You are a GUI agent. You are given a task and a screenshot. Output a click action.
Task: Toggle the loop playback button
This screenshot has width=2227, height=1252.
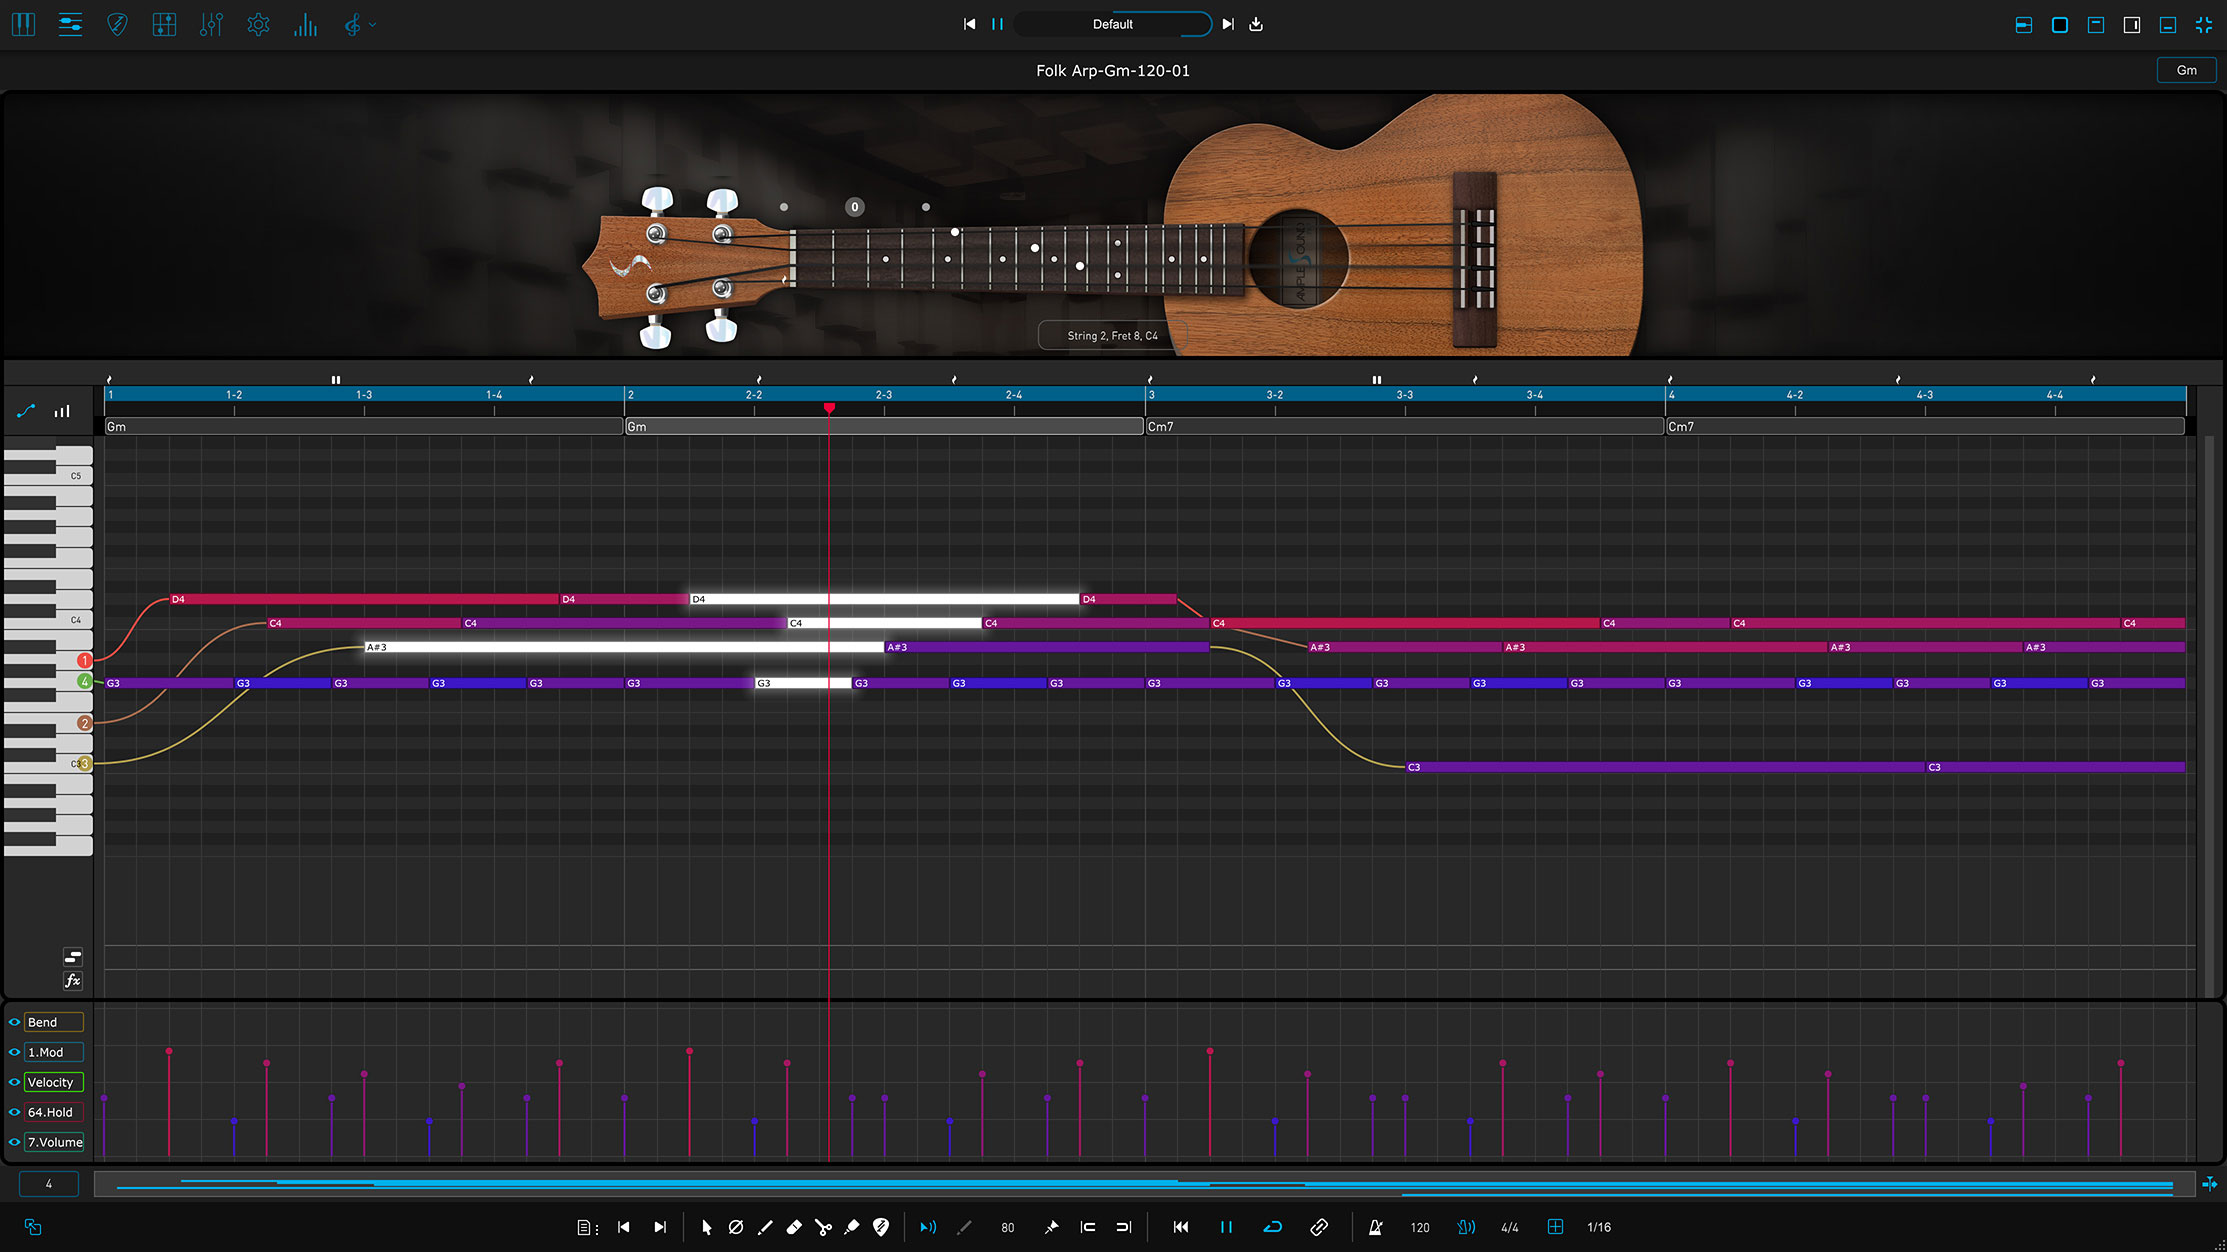click(x=1272, y=1227)
